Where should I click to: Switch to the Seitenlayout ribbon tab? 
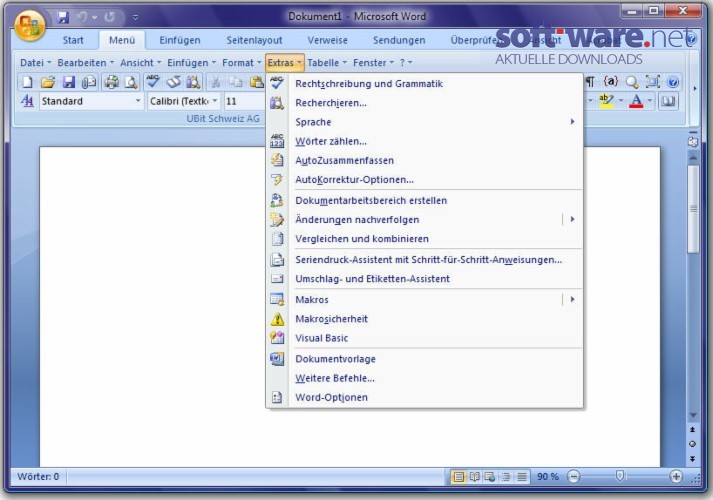tap(254, 40)
